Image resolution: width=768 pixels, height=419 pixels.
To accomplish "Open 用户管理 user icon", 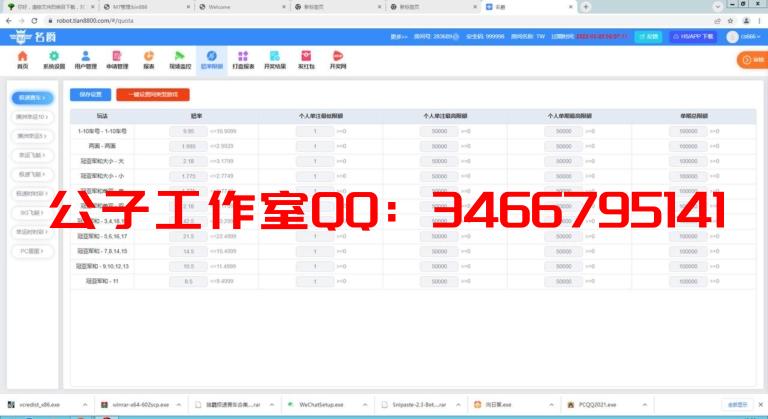I will pos(86,60).
